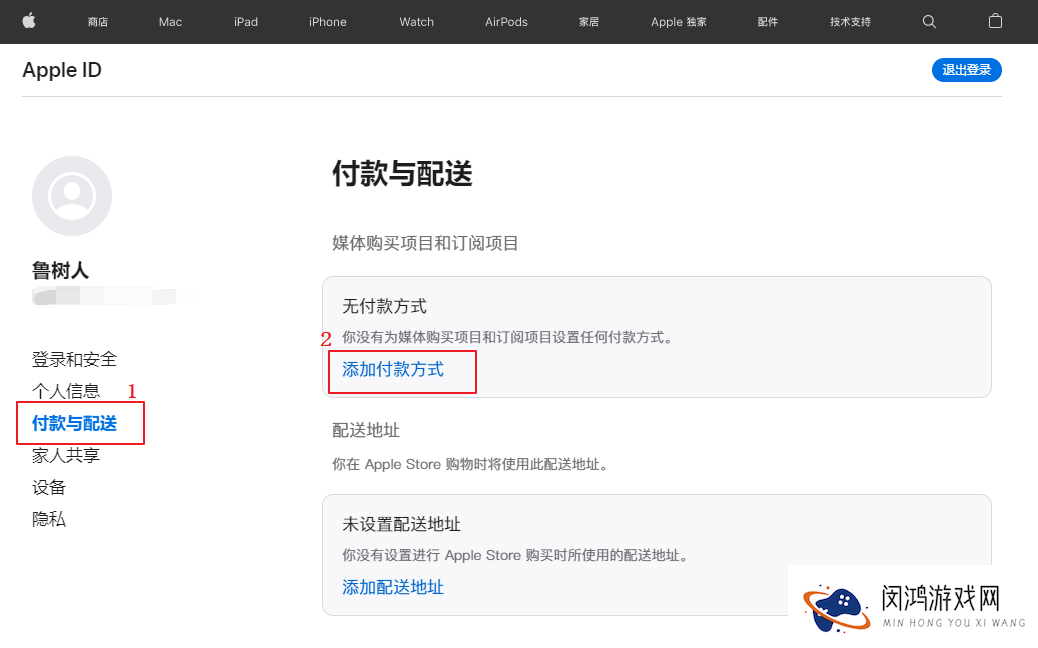
Task: Click the user name 鲁树人
Action: pos(60,271)
